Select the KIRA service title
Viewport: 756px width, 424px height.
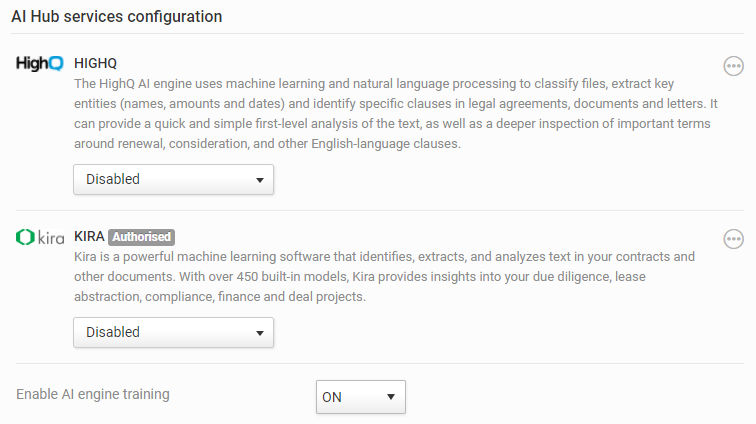(89, 237)
